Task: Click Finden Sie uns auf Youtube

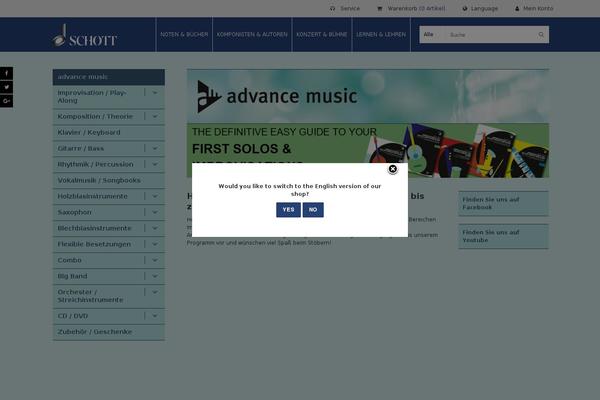Action: tap(503, 236)
